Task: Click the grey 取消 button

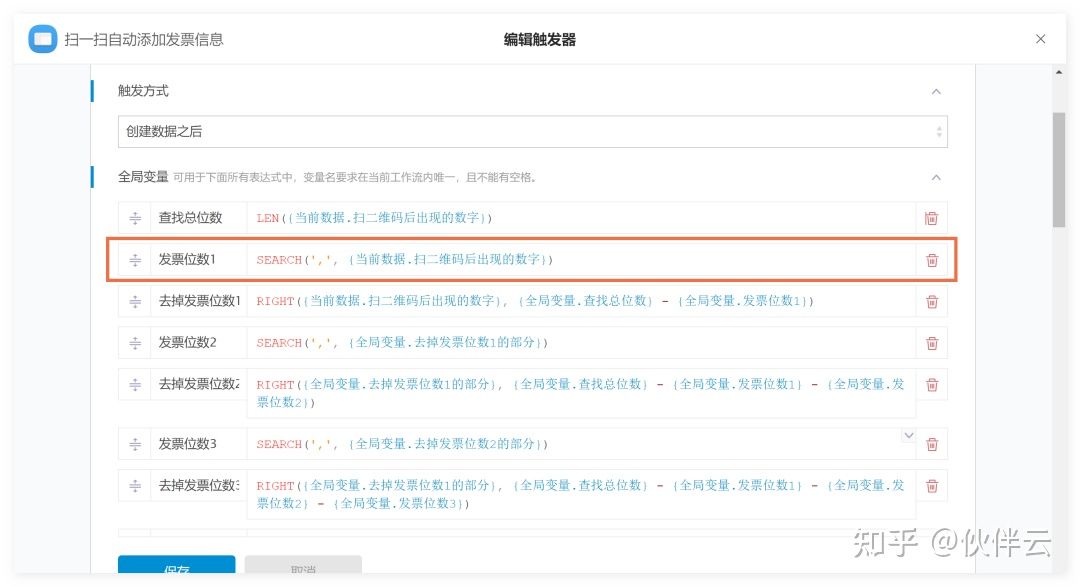Action: pos(303,565)
